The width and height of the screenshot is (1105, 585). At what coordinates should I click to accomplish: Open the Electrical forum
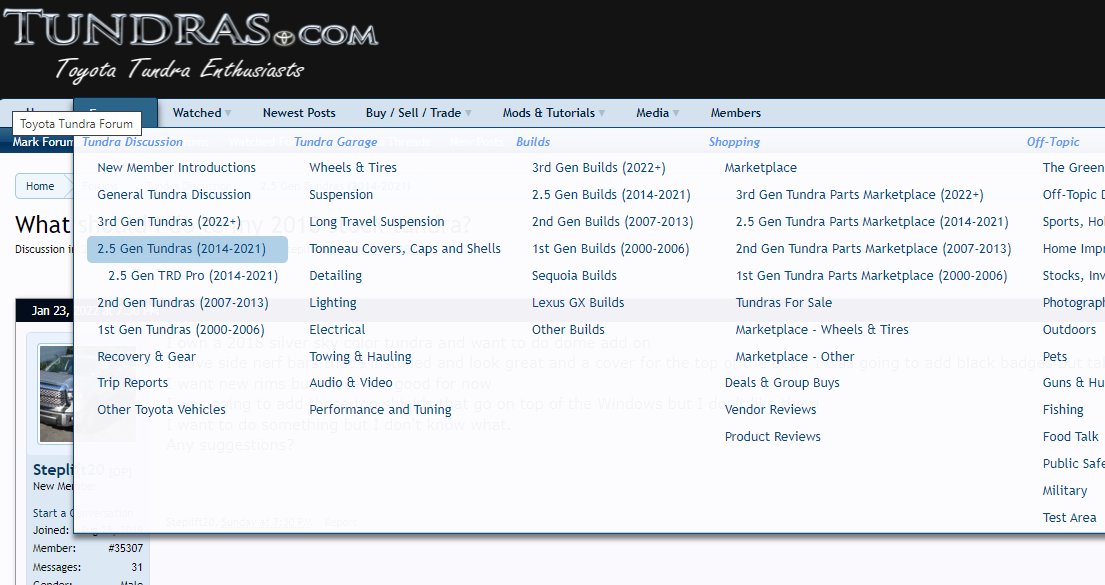[337, 329]
